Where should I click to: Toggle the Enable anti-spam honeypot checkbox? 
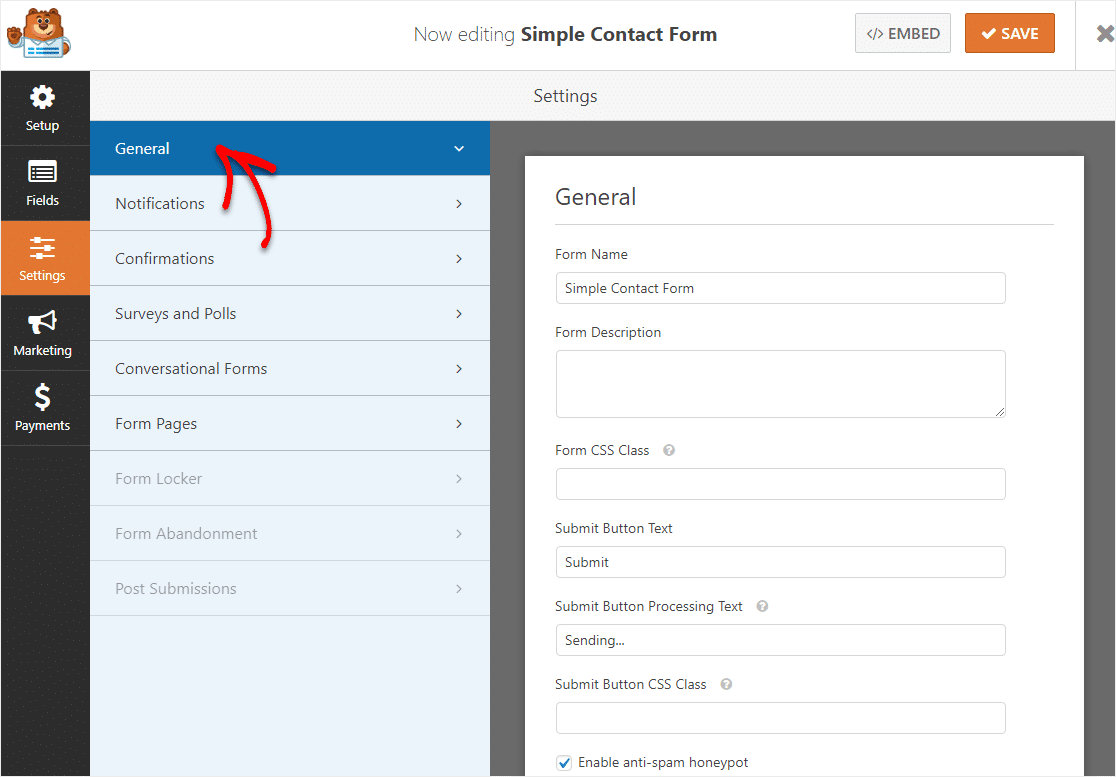click(x=564, y=763)
